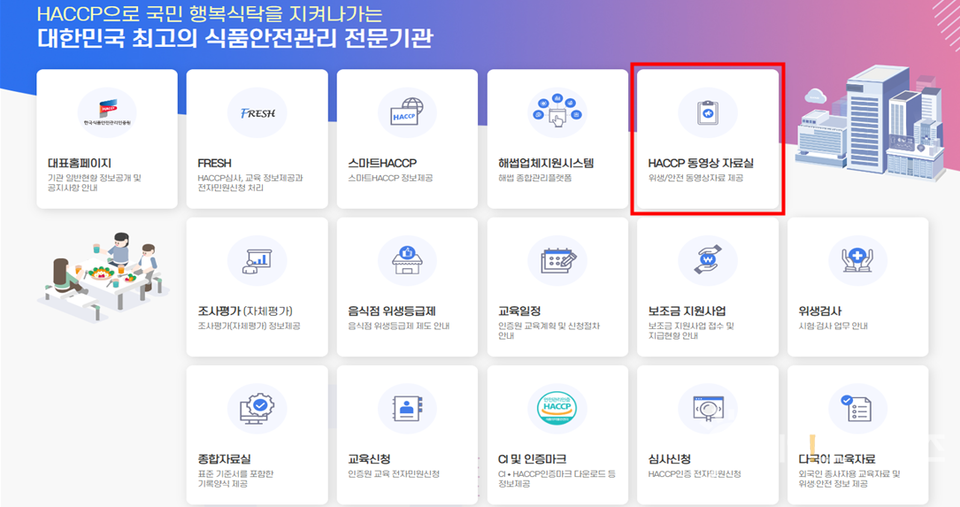Screen dimensions: 960x507
Task: Click description '기관 일반현황 정보공개 및 공지사항 안내'
Action: [94, 182]
